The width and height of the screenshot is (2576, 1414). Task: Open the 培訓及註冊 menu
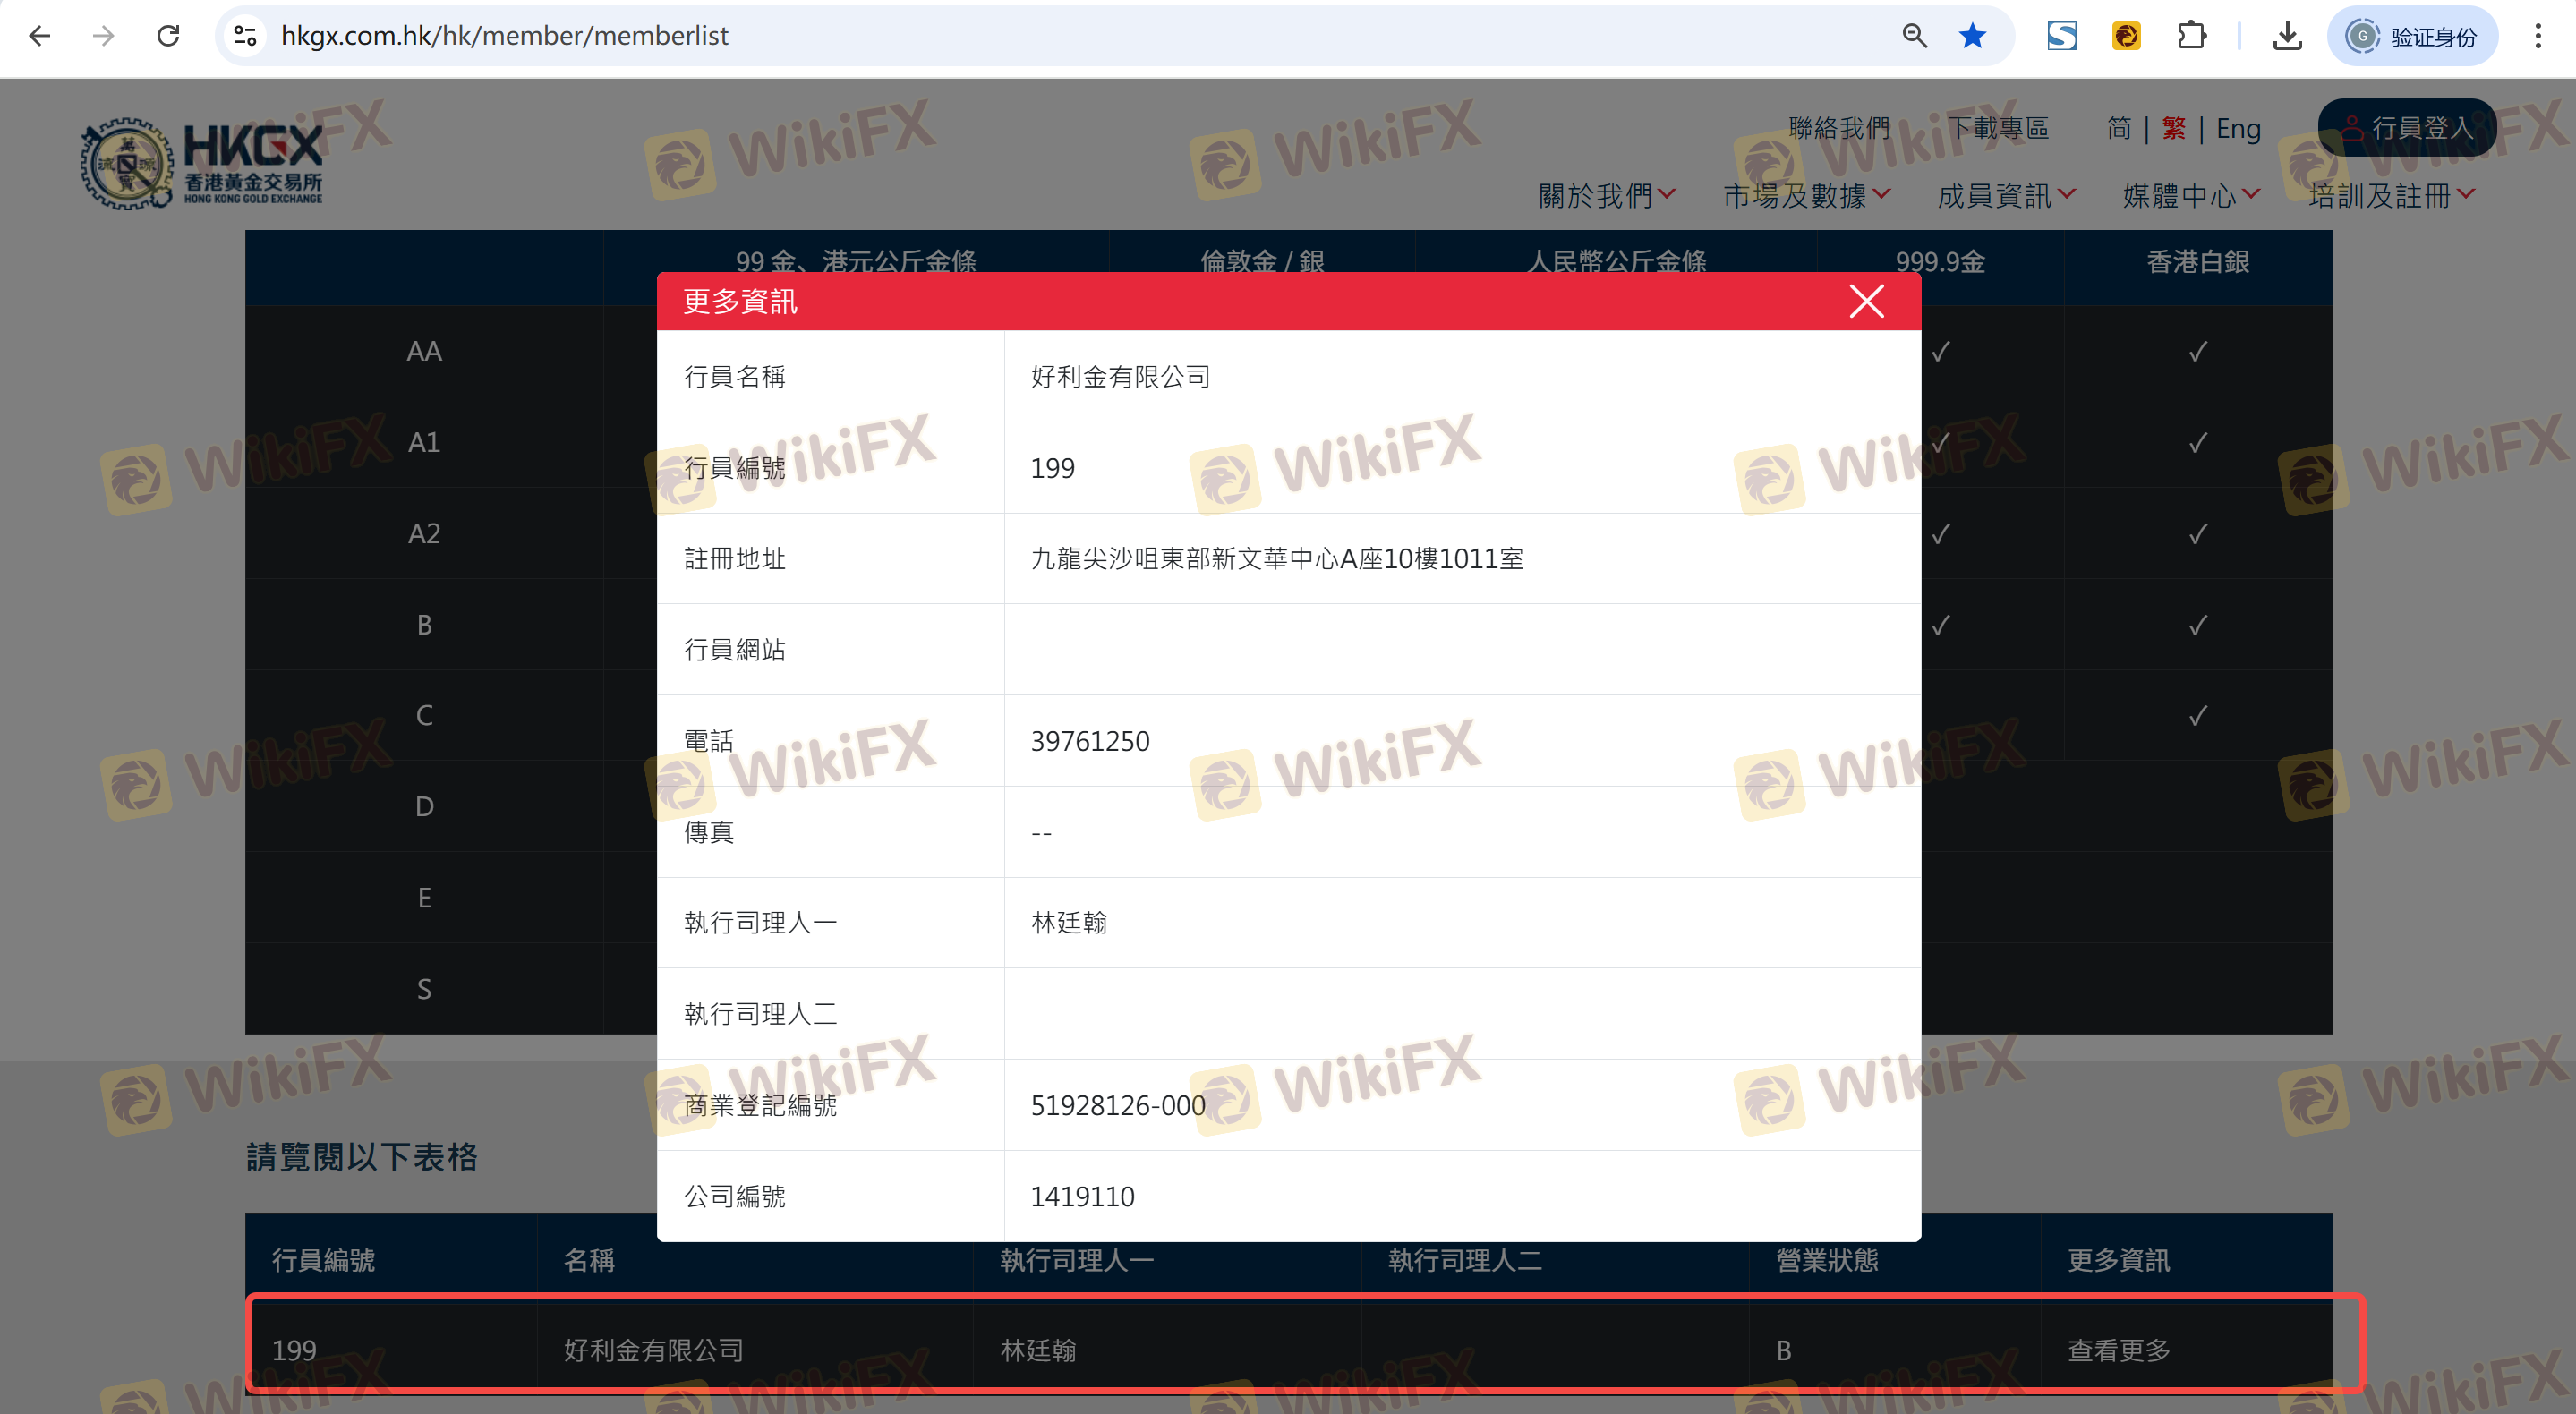[2390, 195]
